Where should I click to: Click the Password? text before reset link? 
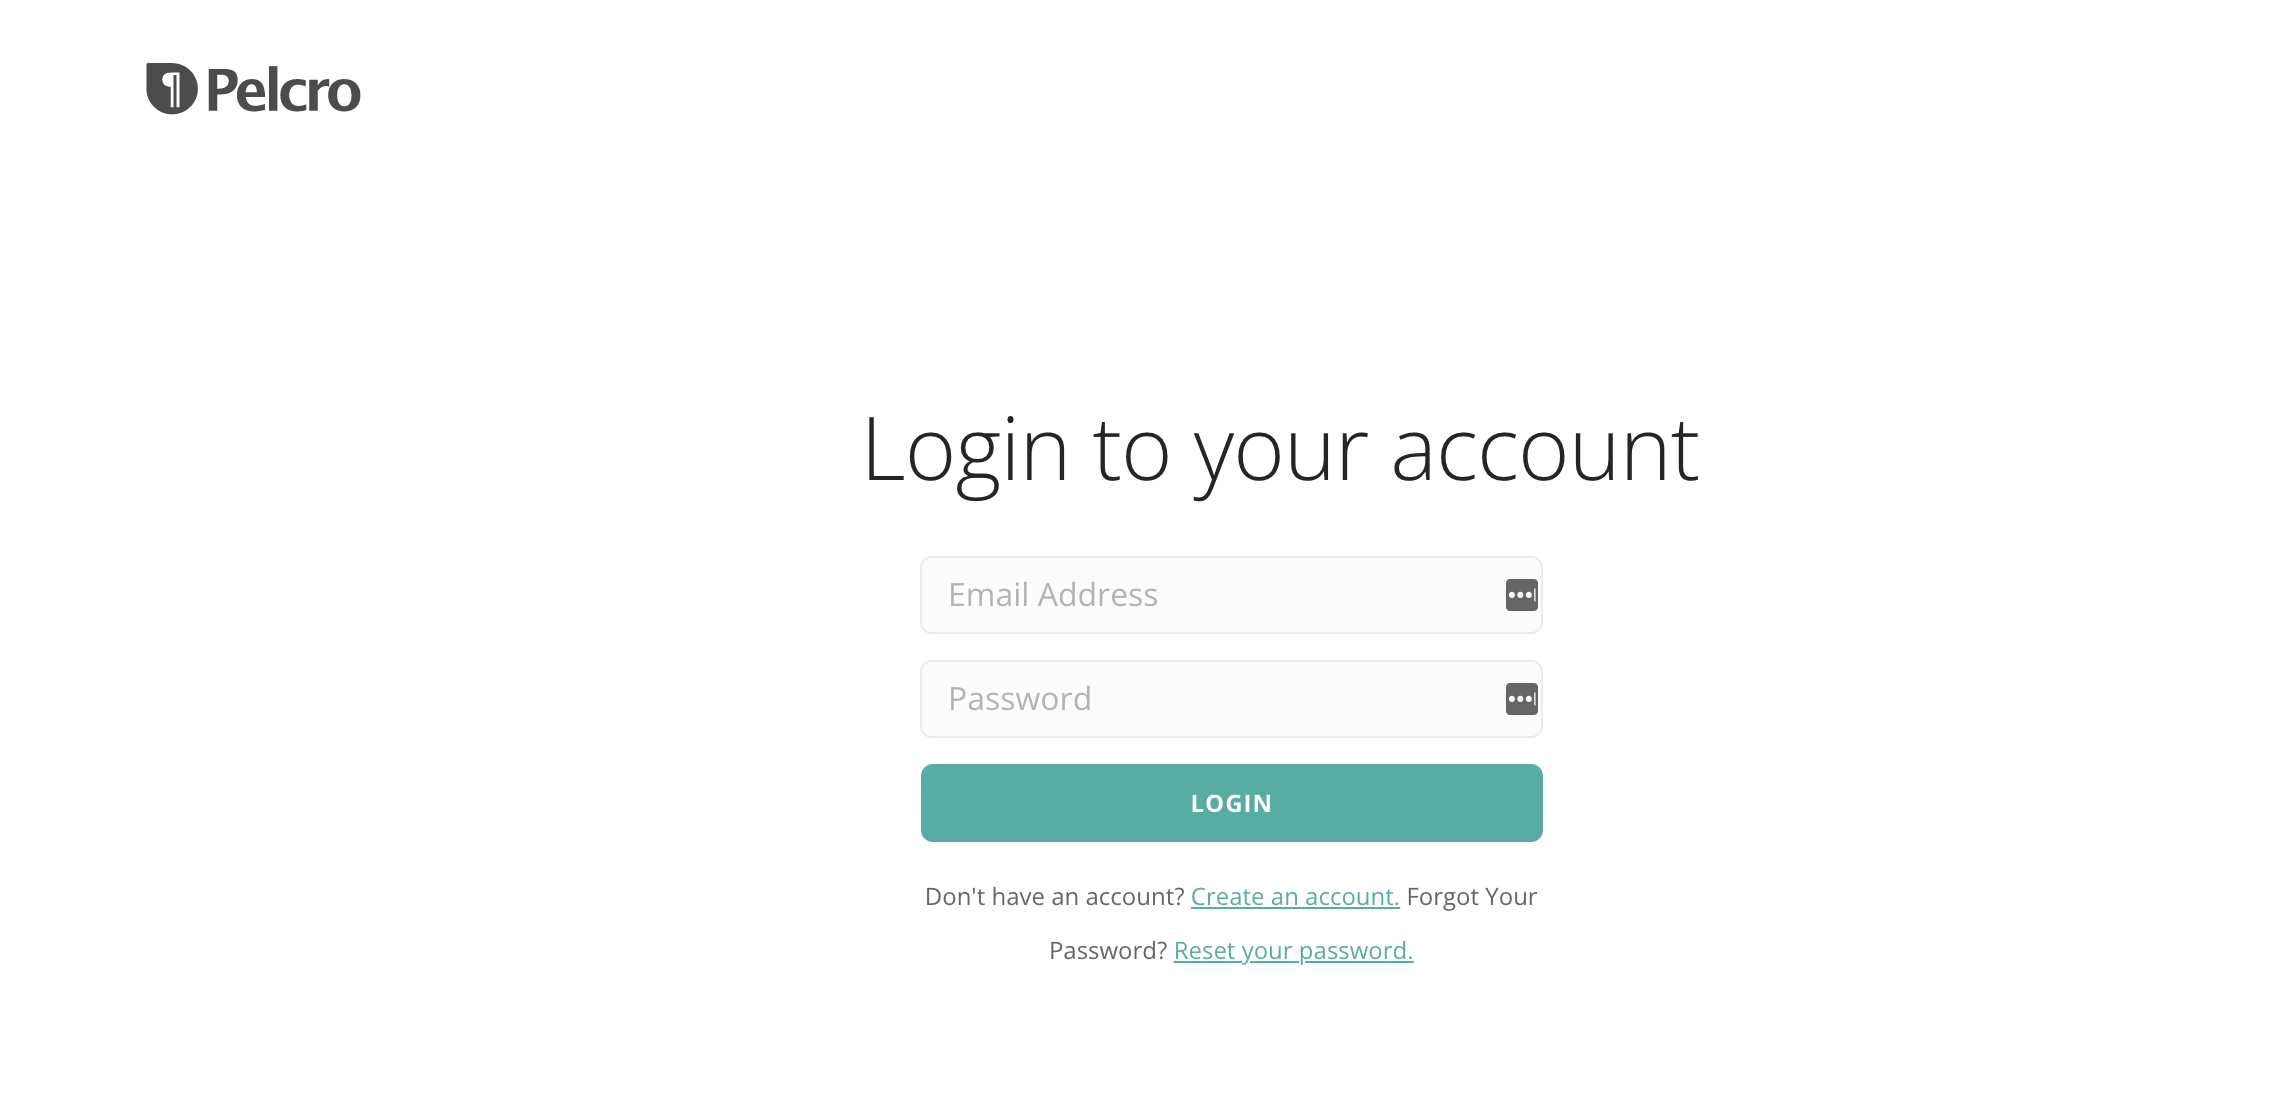[1108, 951]
